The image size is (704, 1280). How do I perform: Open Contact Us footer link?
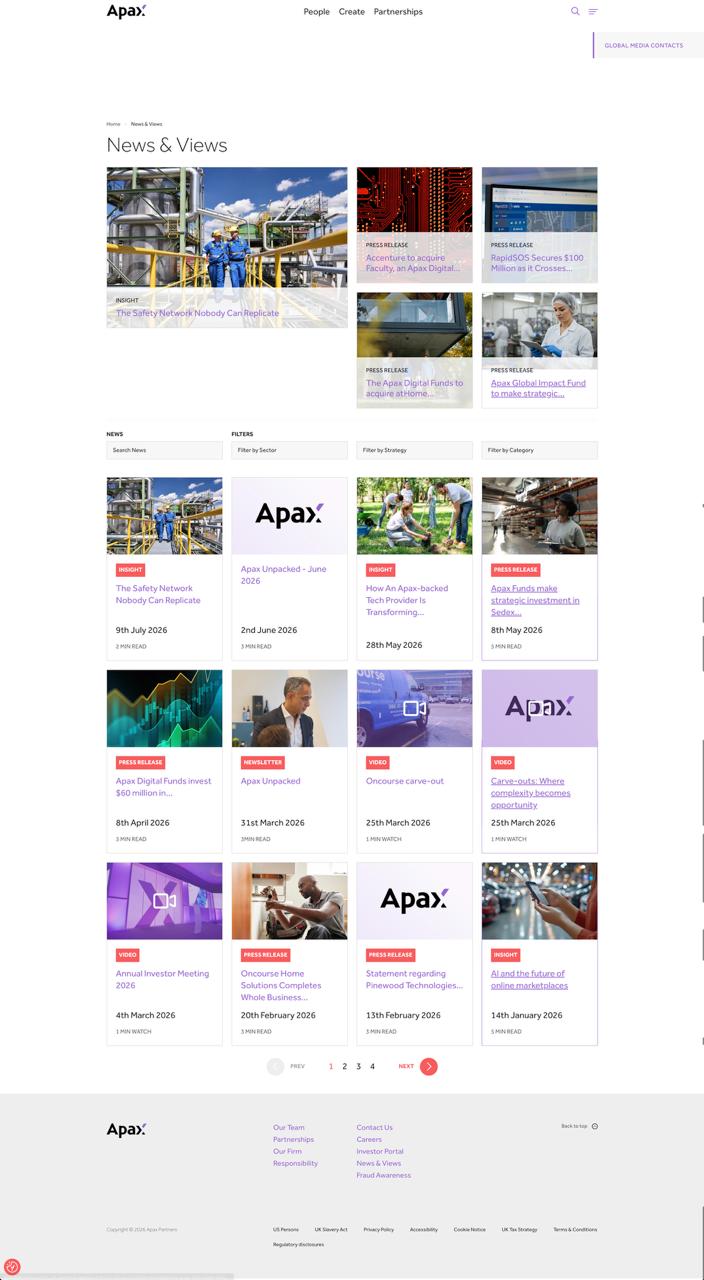pos(374,1127)
